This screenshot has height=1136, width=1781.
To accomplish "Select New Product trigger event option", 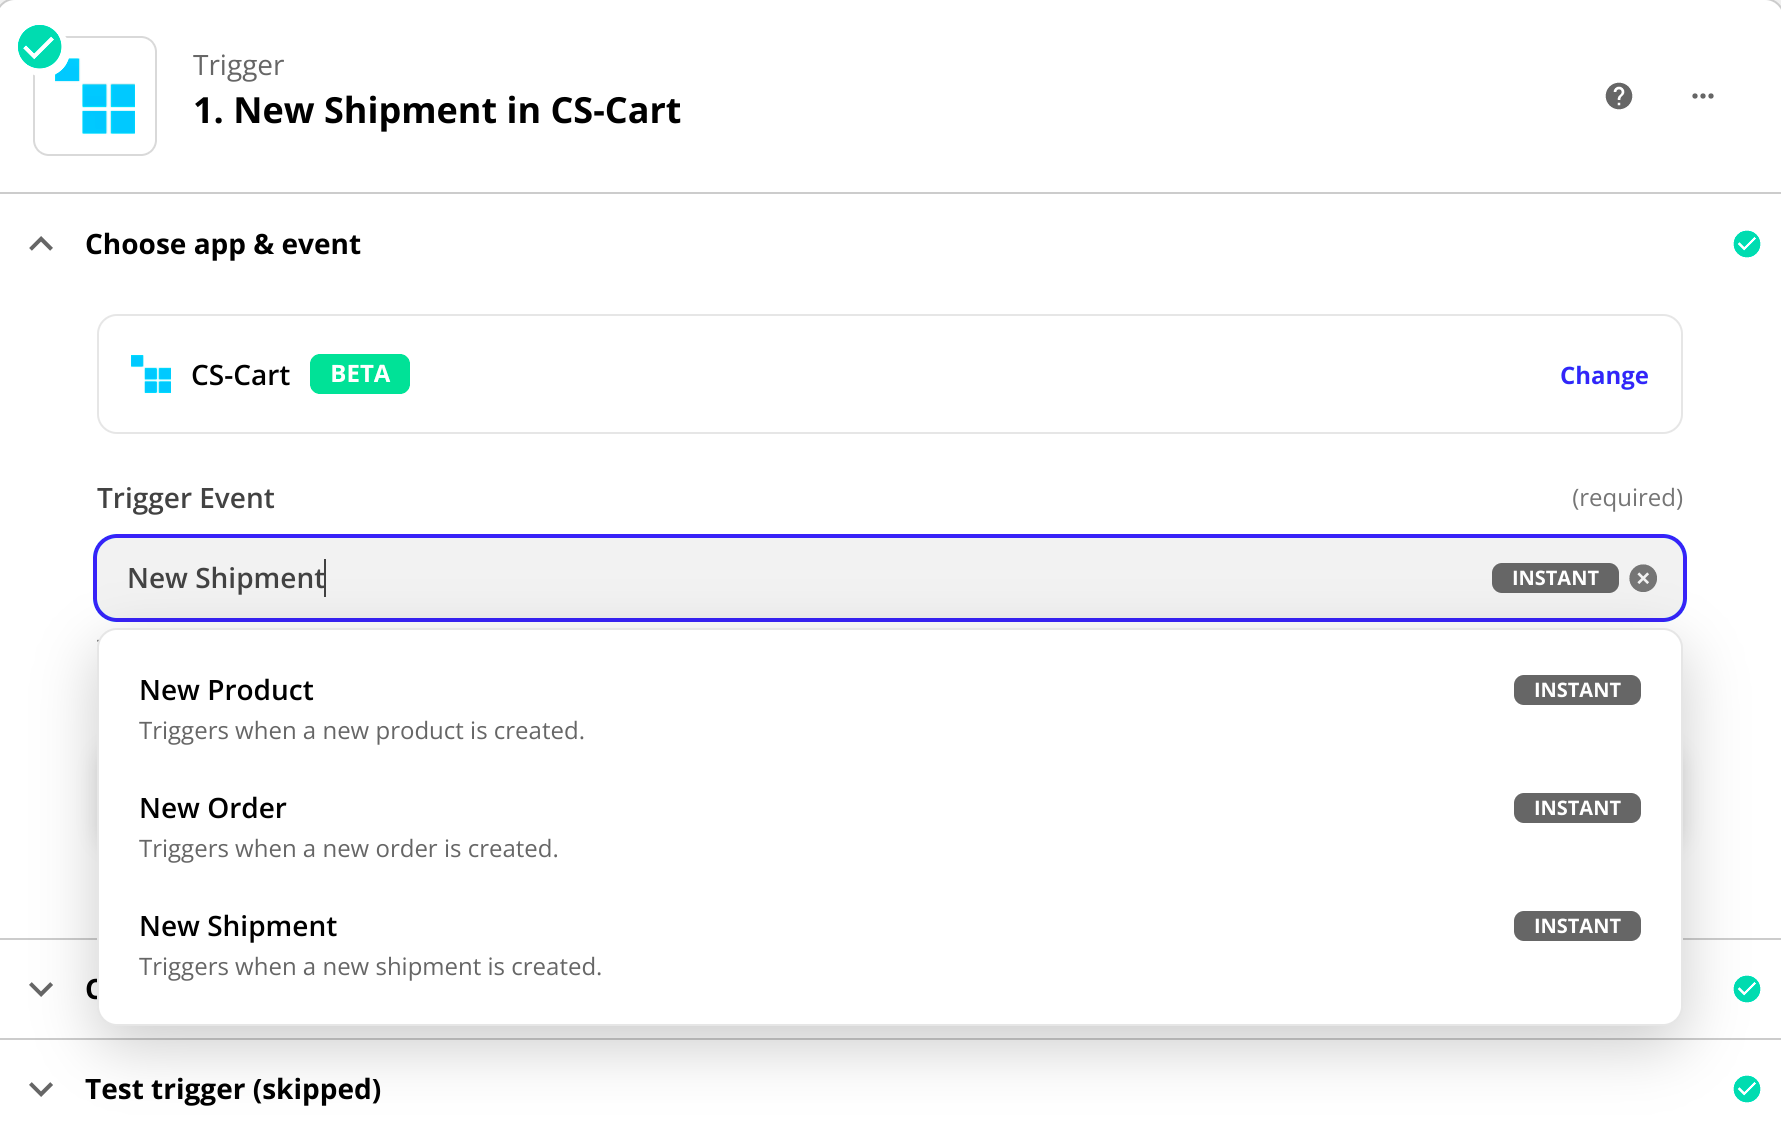I will 227,690.
